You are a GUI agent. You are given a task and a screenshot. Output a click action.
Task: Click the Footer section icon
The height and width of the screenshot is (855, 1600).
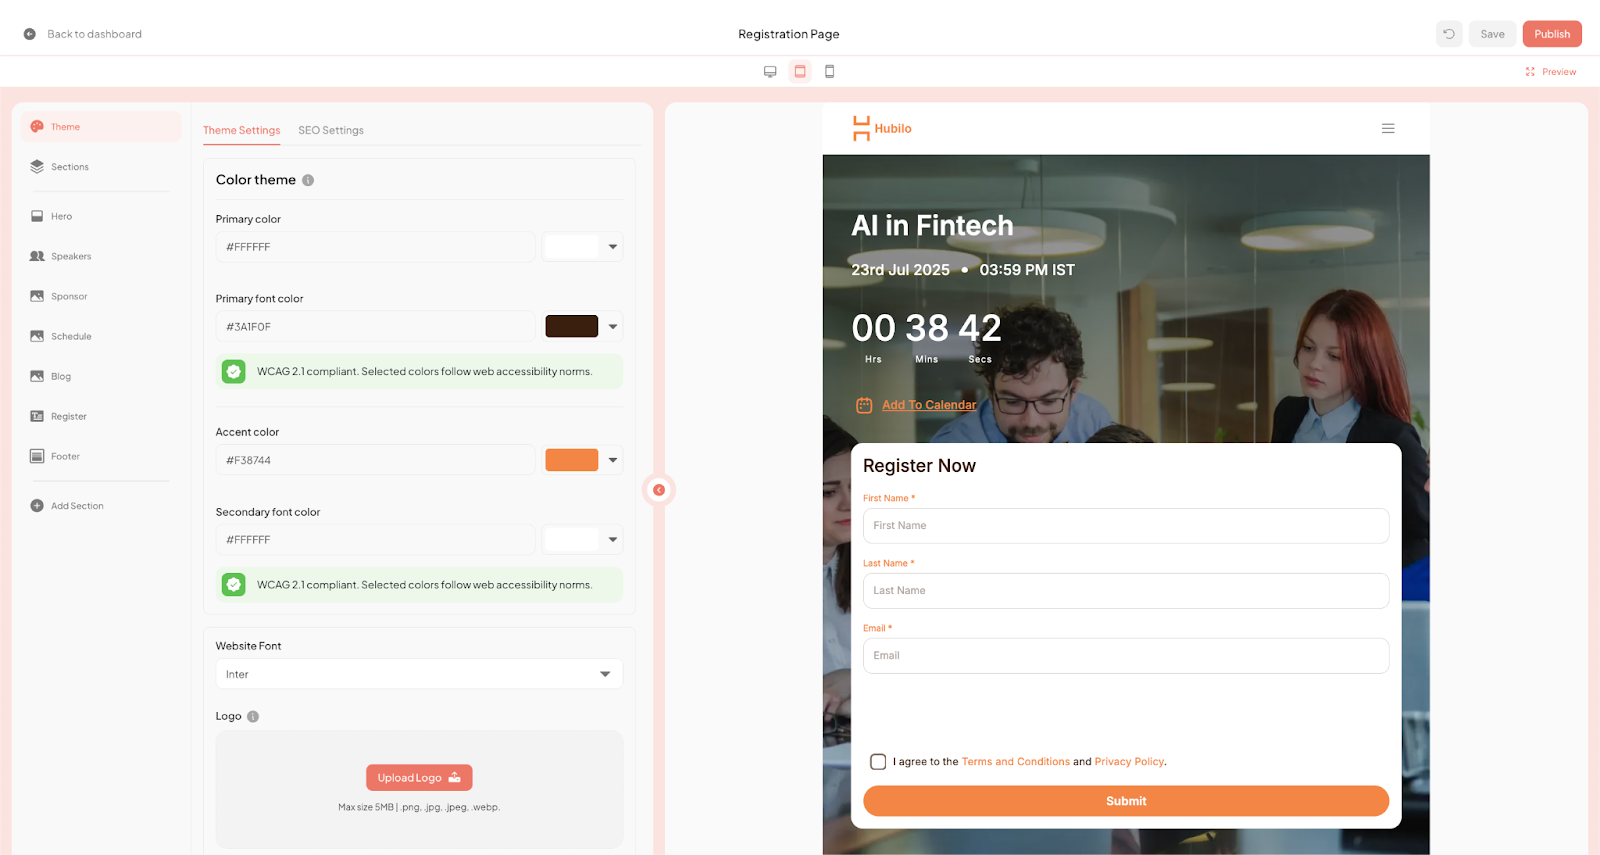coord(37,456)
